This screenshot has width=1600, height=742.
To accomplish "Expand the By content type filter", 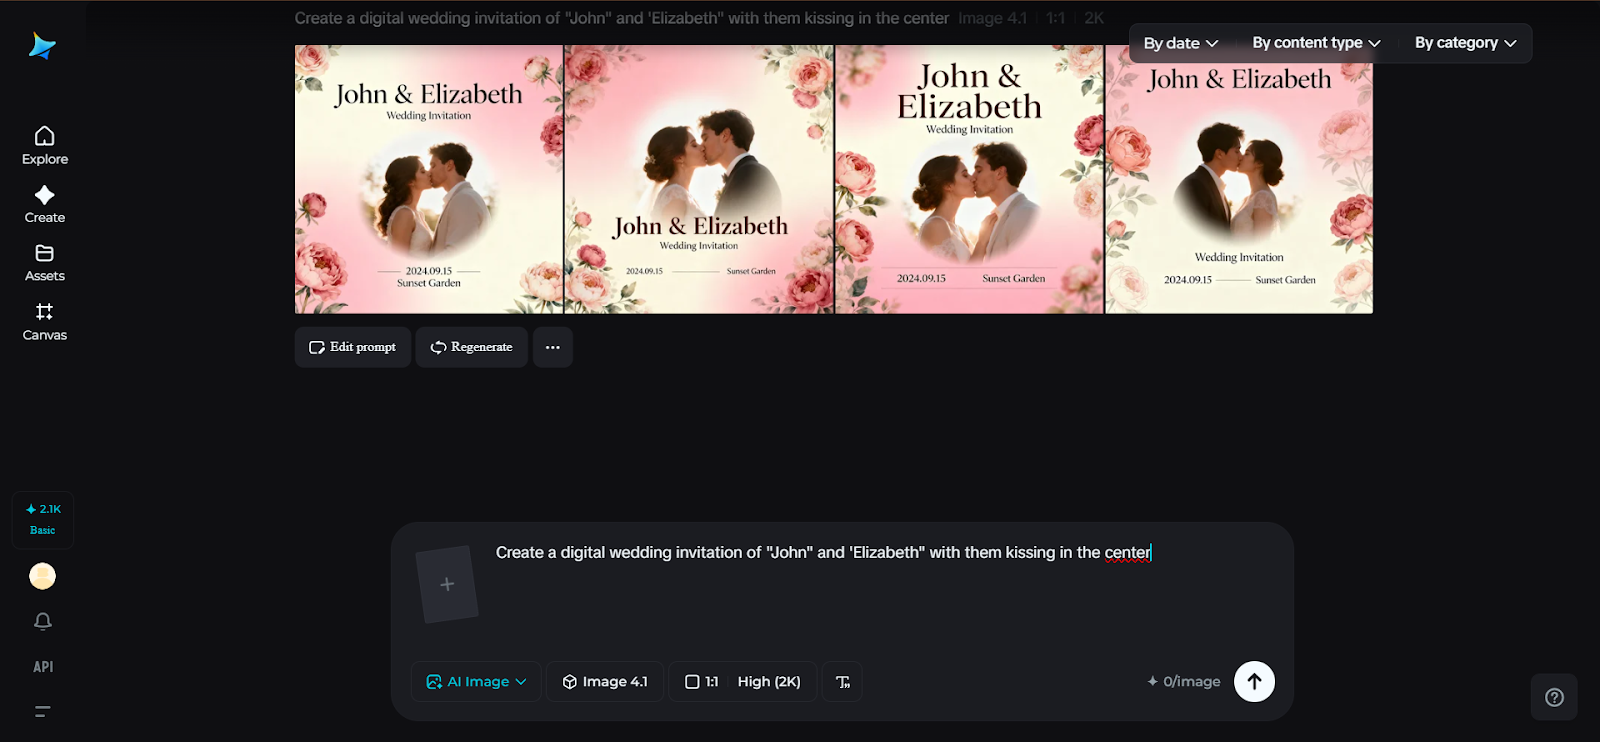I will pos(1316,43).
